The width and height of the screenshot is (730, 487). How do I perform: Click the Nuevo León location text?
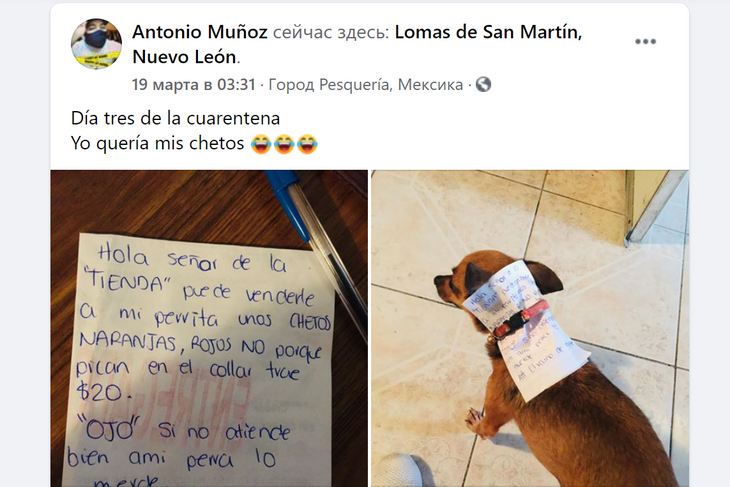pyautogui.click(x=184, y=57)
